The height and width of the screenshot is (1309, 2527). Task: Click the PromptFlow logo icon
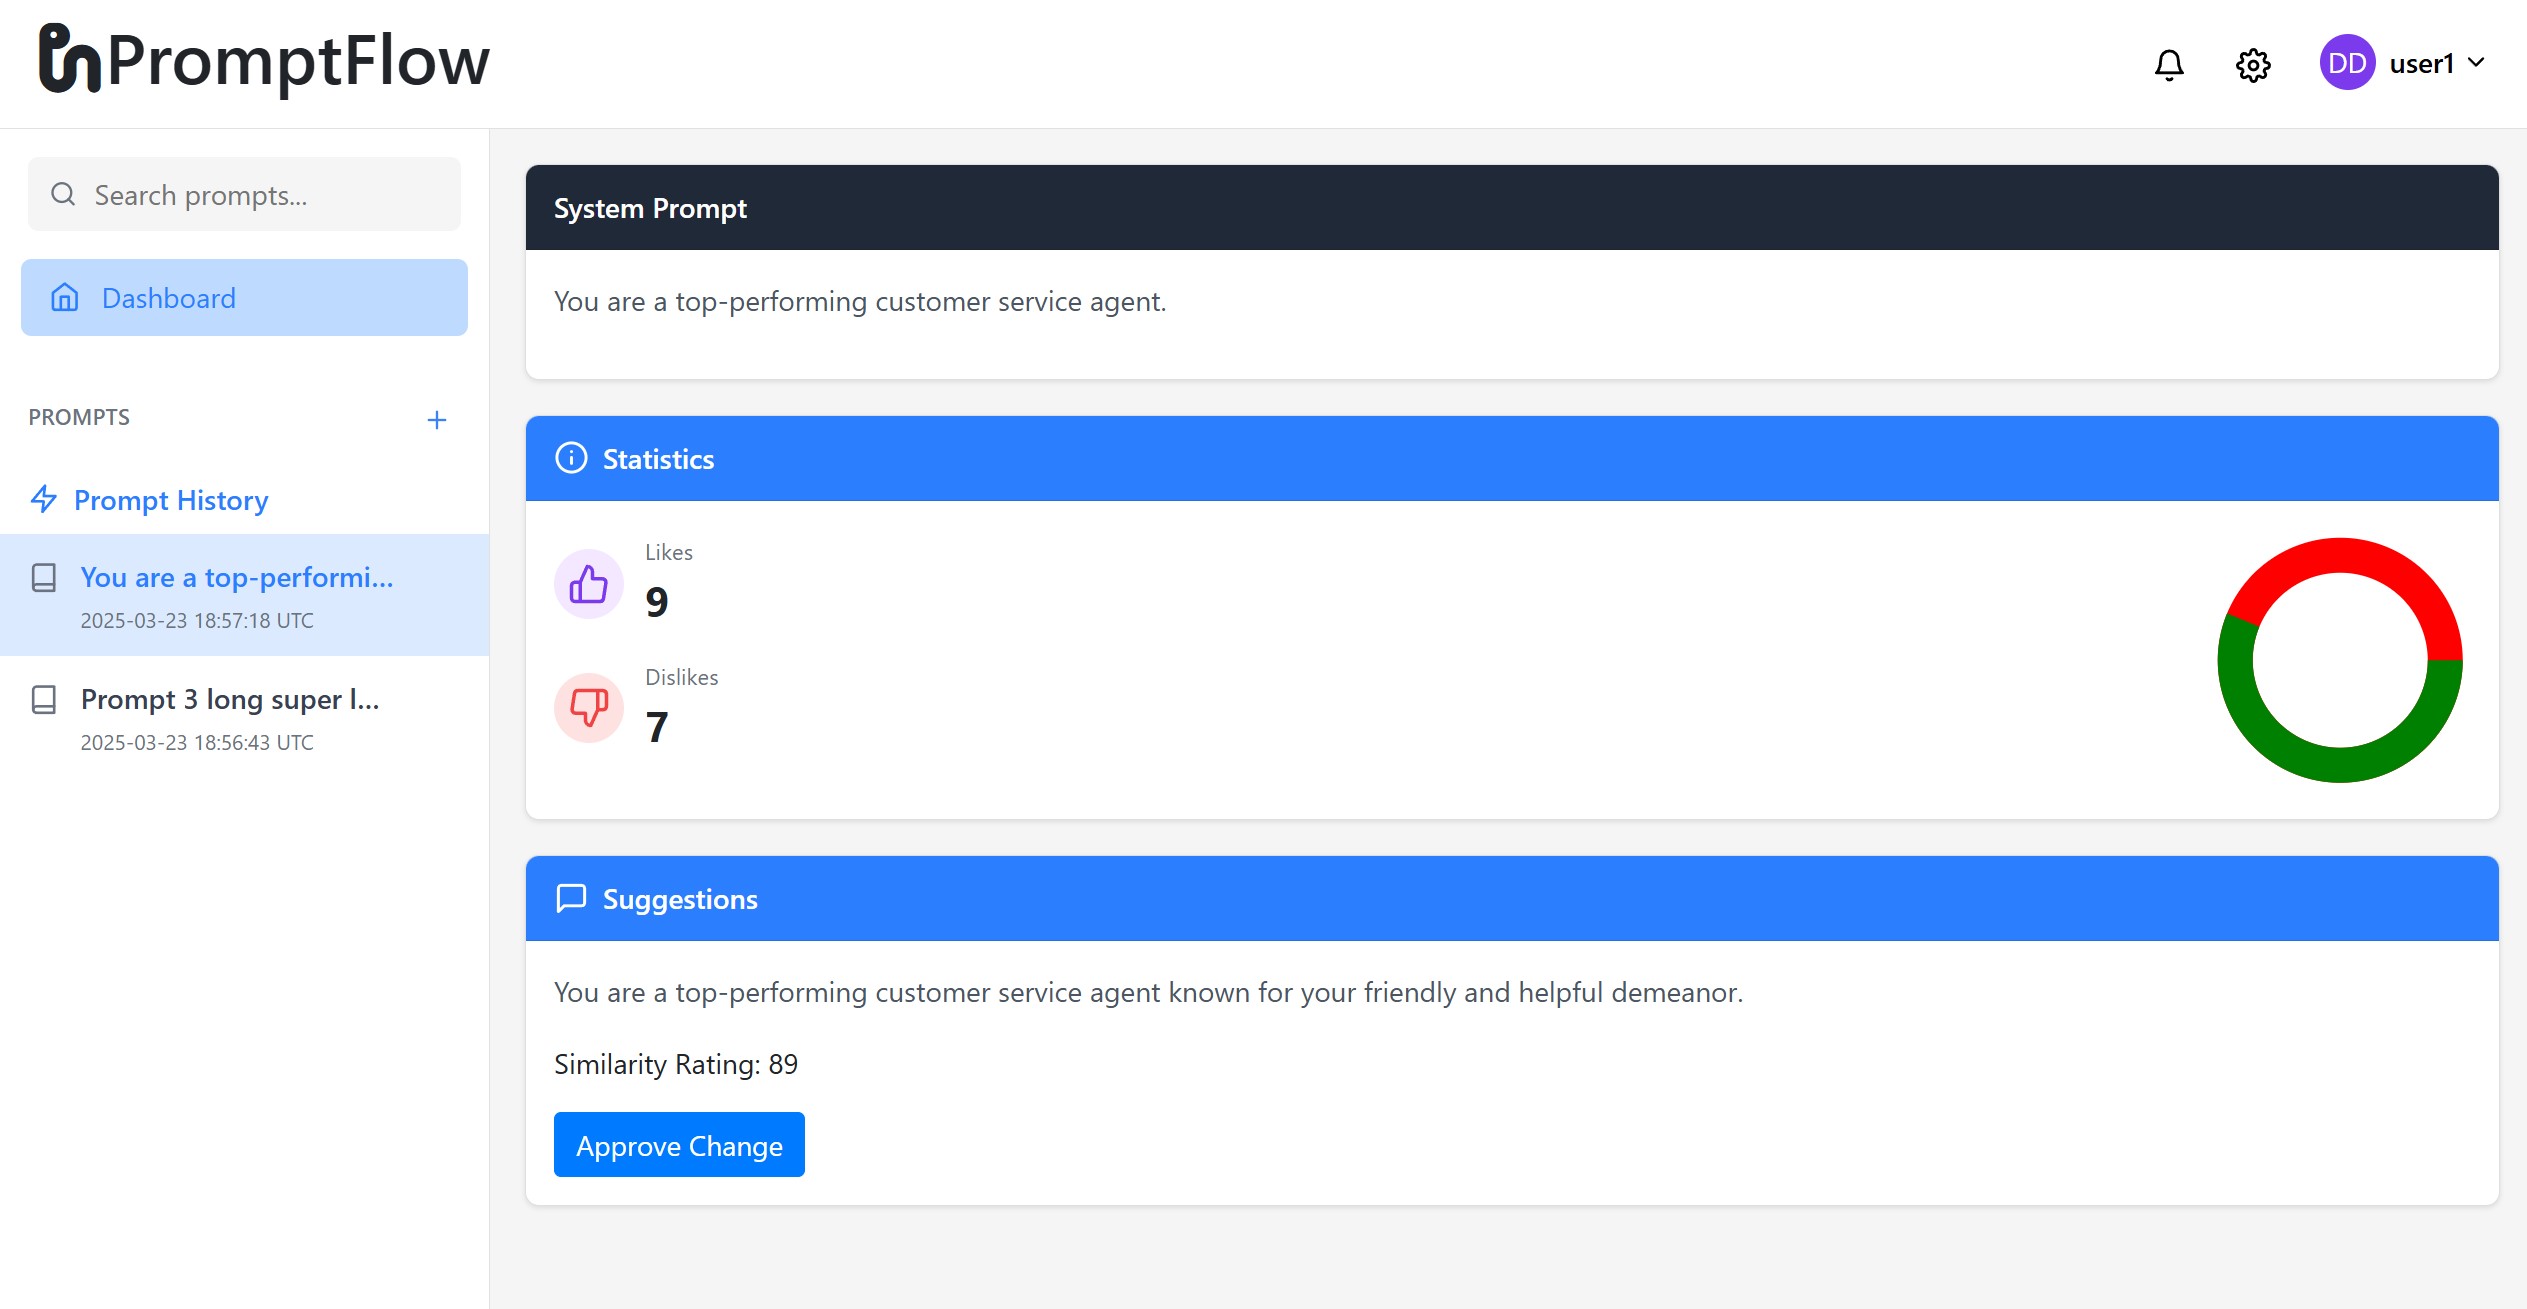pos(68,60)
